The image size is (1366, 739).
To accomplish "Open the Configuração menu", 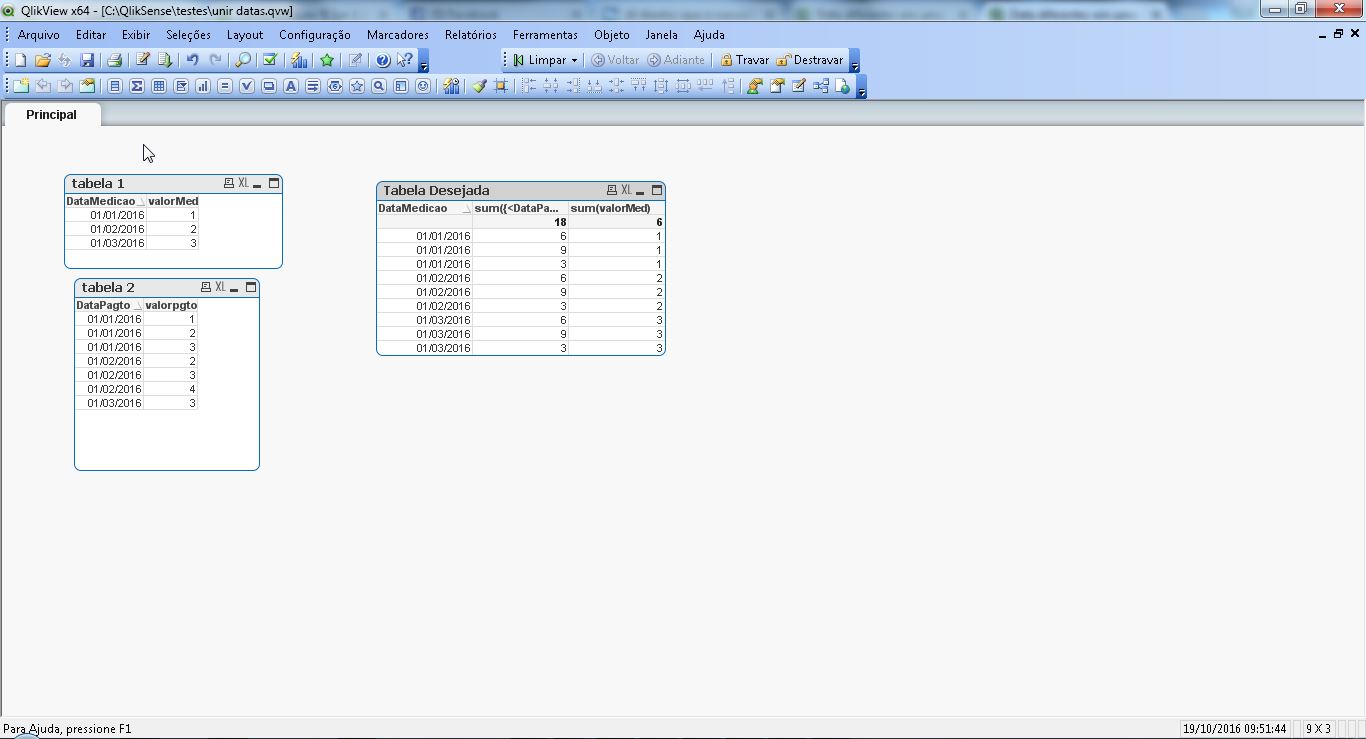I will [314, 35].
